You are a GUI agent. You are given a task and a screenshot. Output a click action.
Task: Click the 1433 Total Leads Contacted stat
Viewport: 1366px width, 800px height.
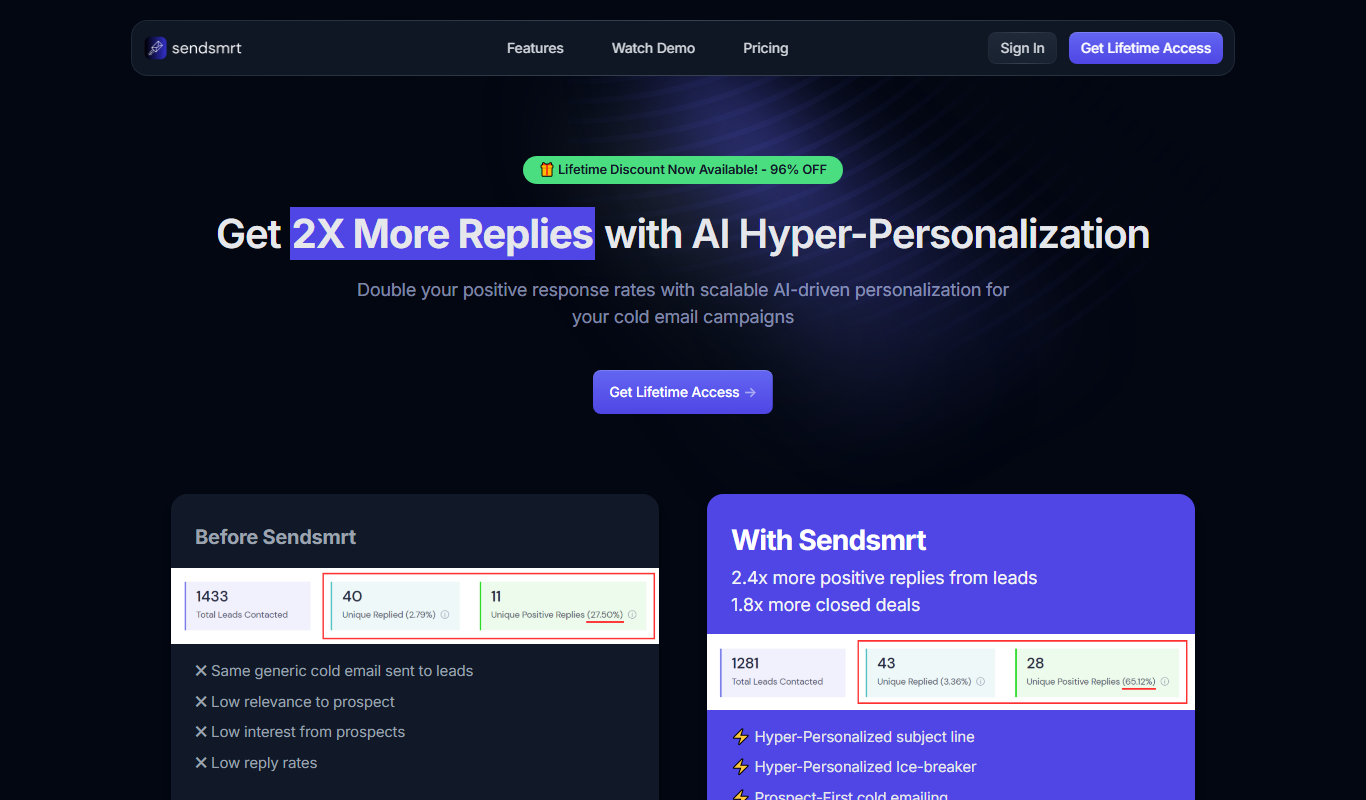[248, 605]
